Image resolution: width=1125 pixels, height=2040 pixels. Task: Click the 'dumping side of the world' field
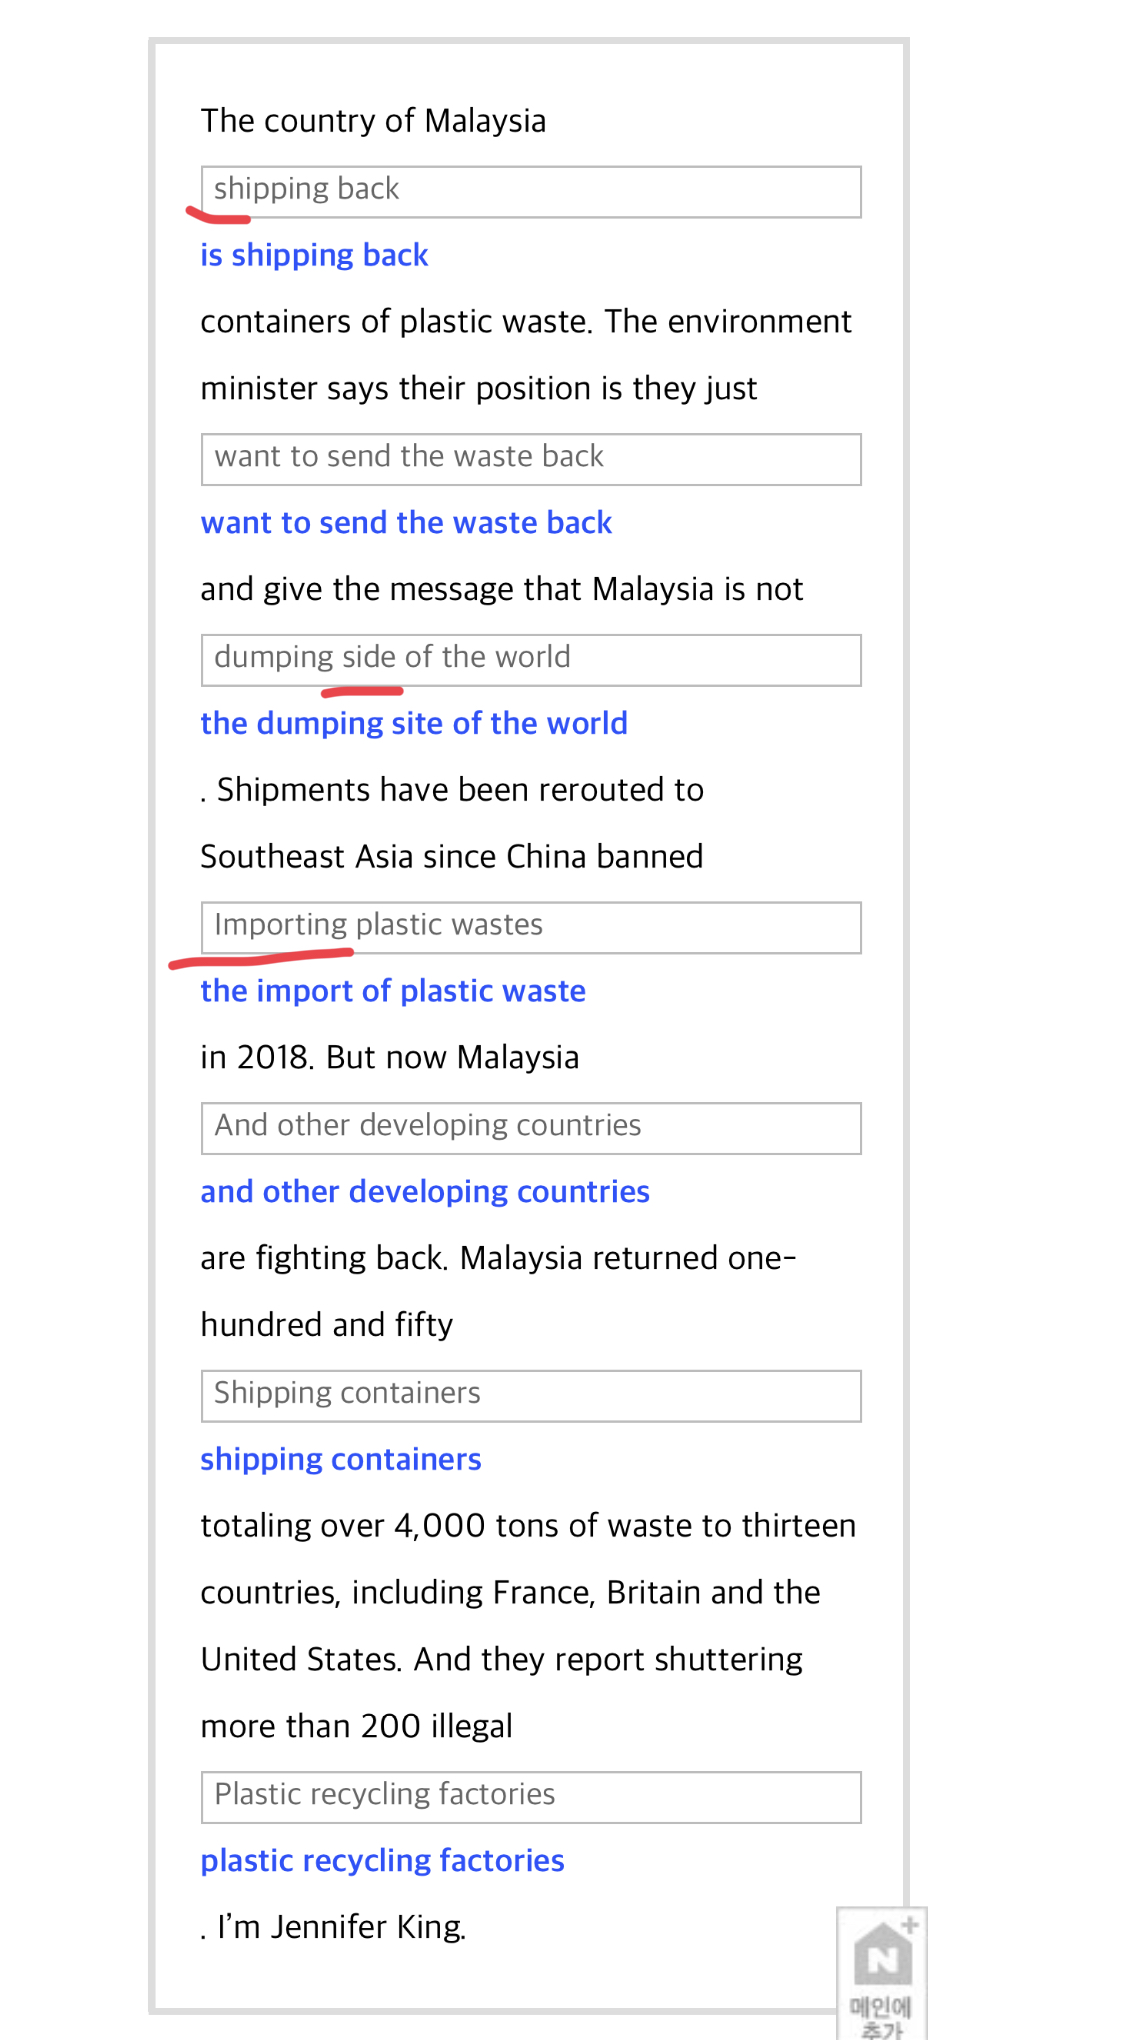531,660
